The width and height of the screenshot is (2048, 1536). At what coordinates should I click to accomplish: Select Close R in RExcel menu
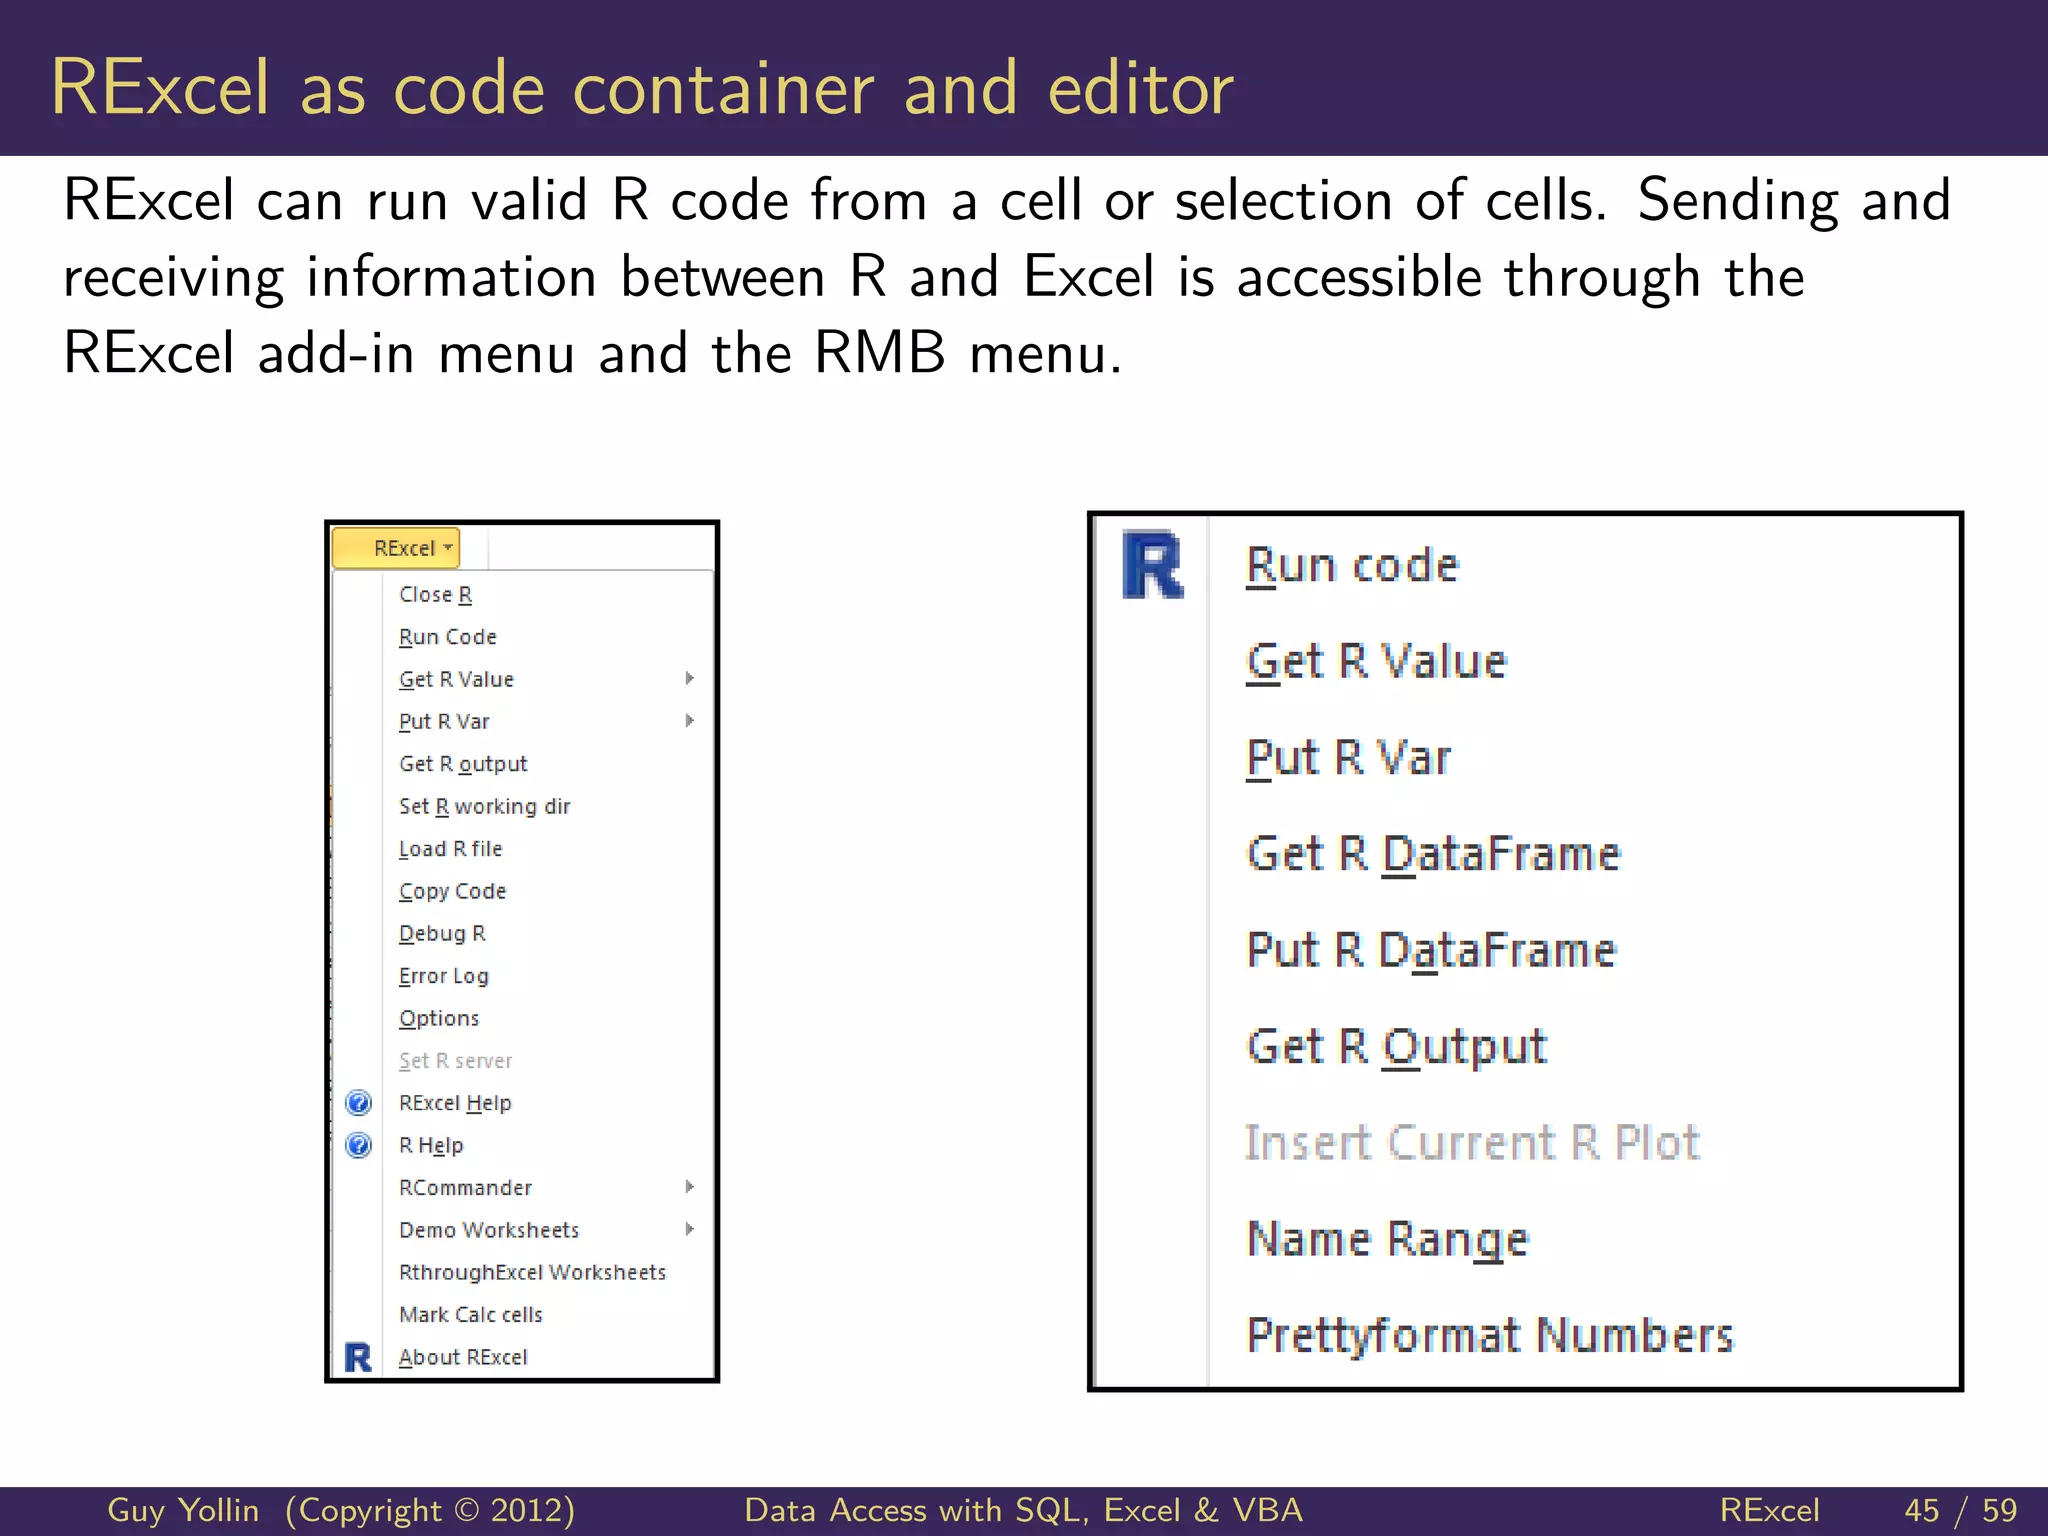click(436, 594)
